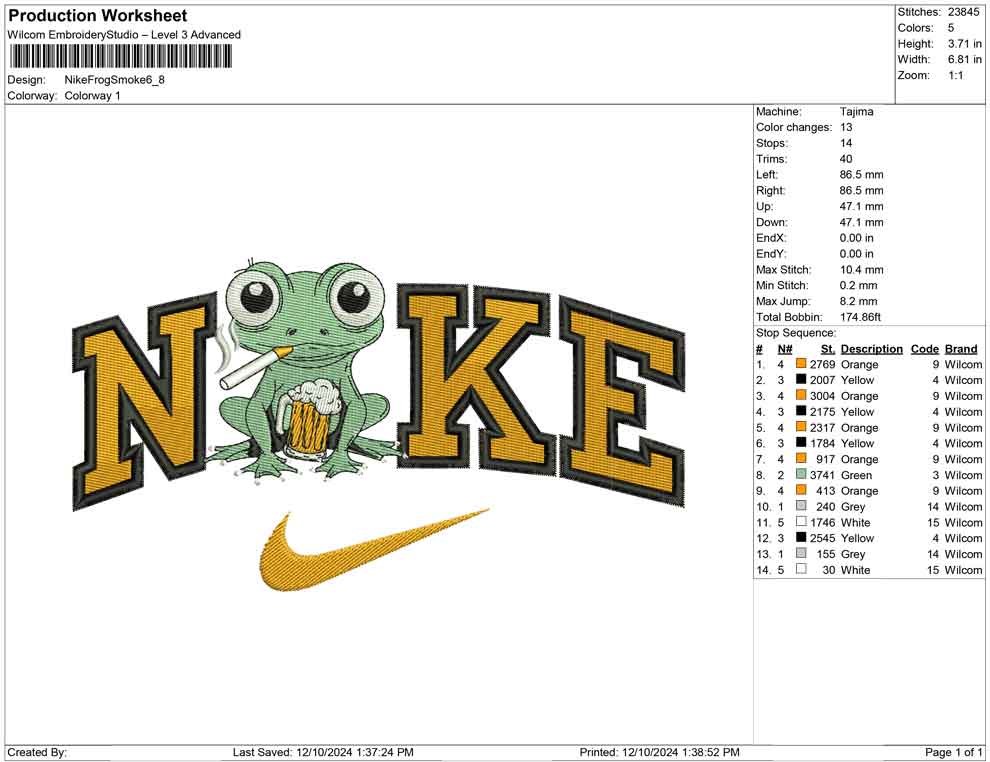Click the grey swatch in stop row 10
This screenshot has width=990, height=762.
pos(801,506)
